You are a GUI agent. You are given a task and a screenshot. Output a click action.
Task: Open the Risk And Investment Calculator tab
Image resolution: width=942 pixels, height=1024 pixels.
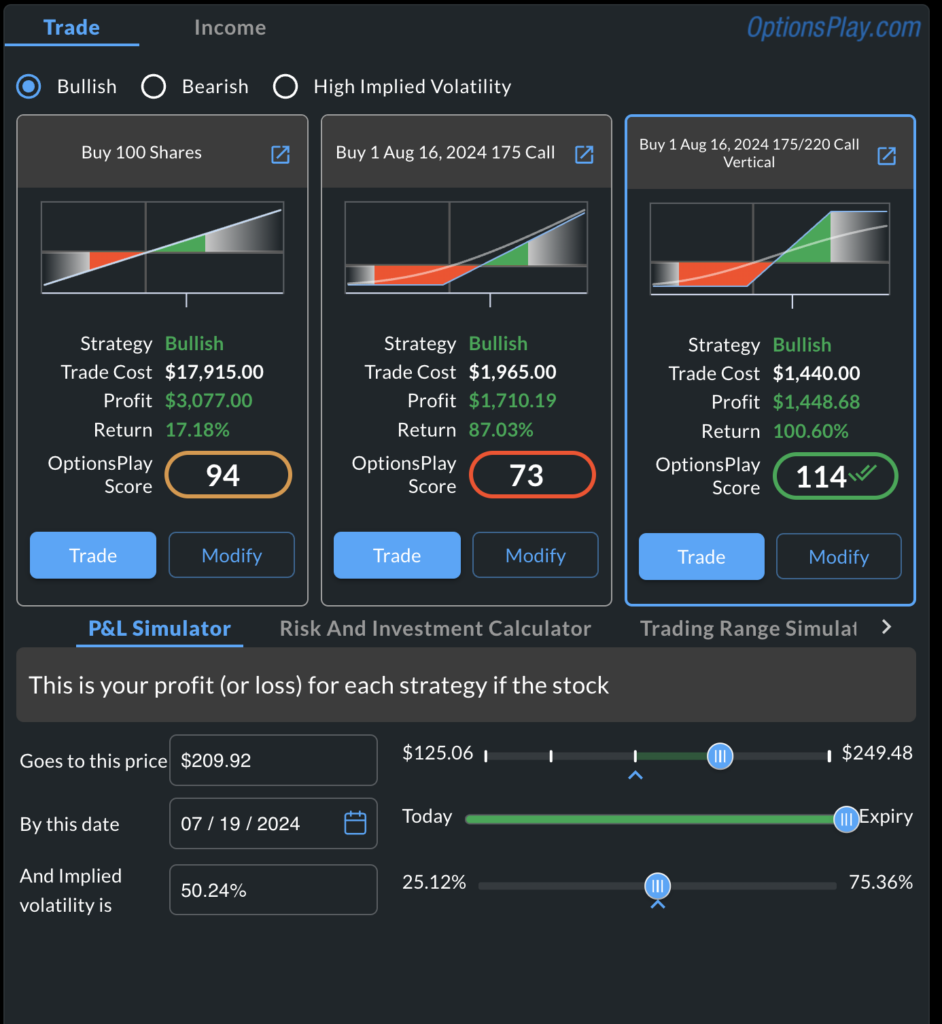coord(434,628)
